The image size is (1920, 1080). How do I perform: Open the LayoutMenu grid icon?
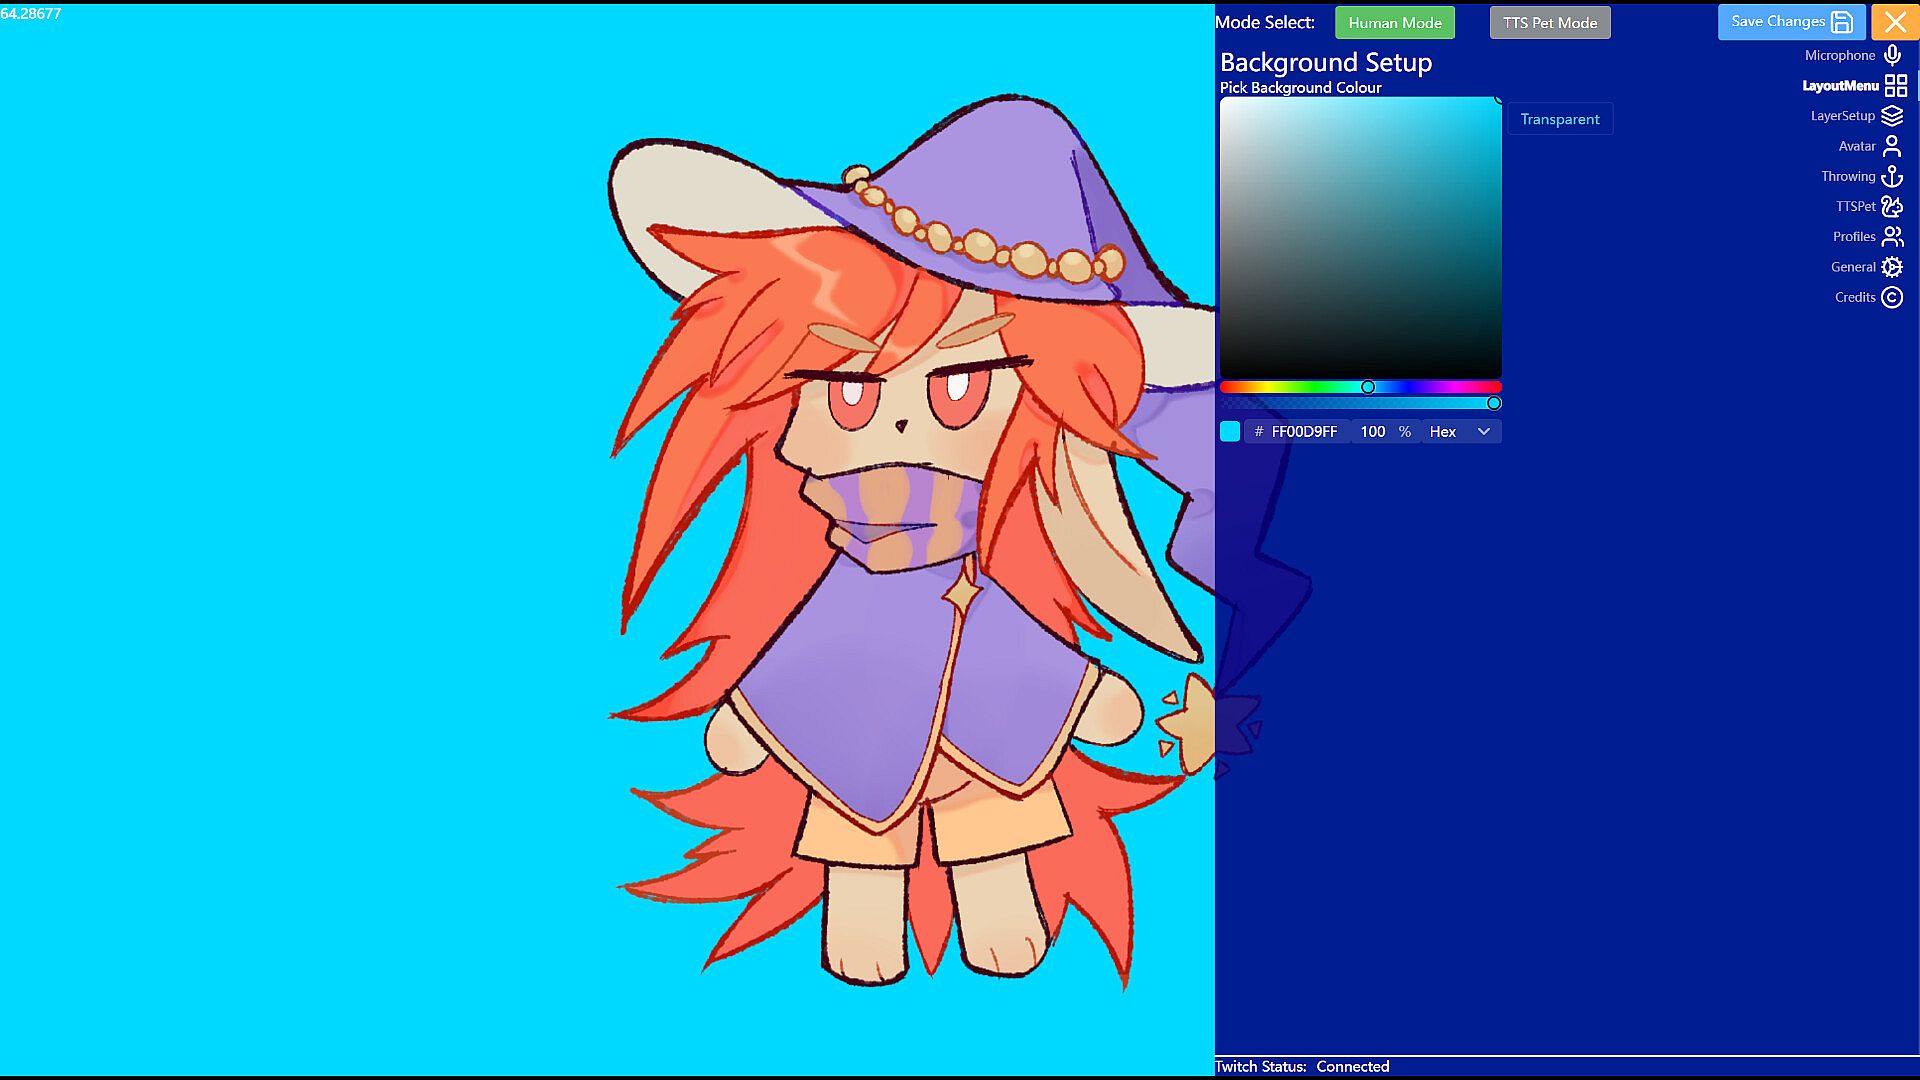[x=1895, y=86]
